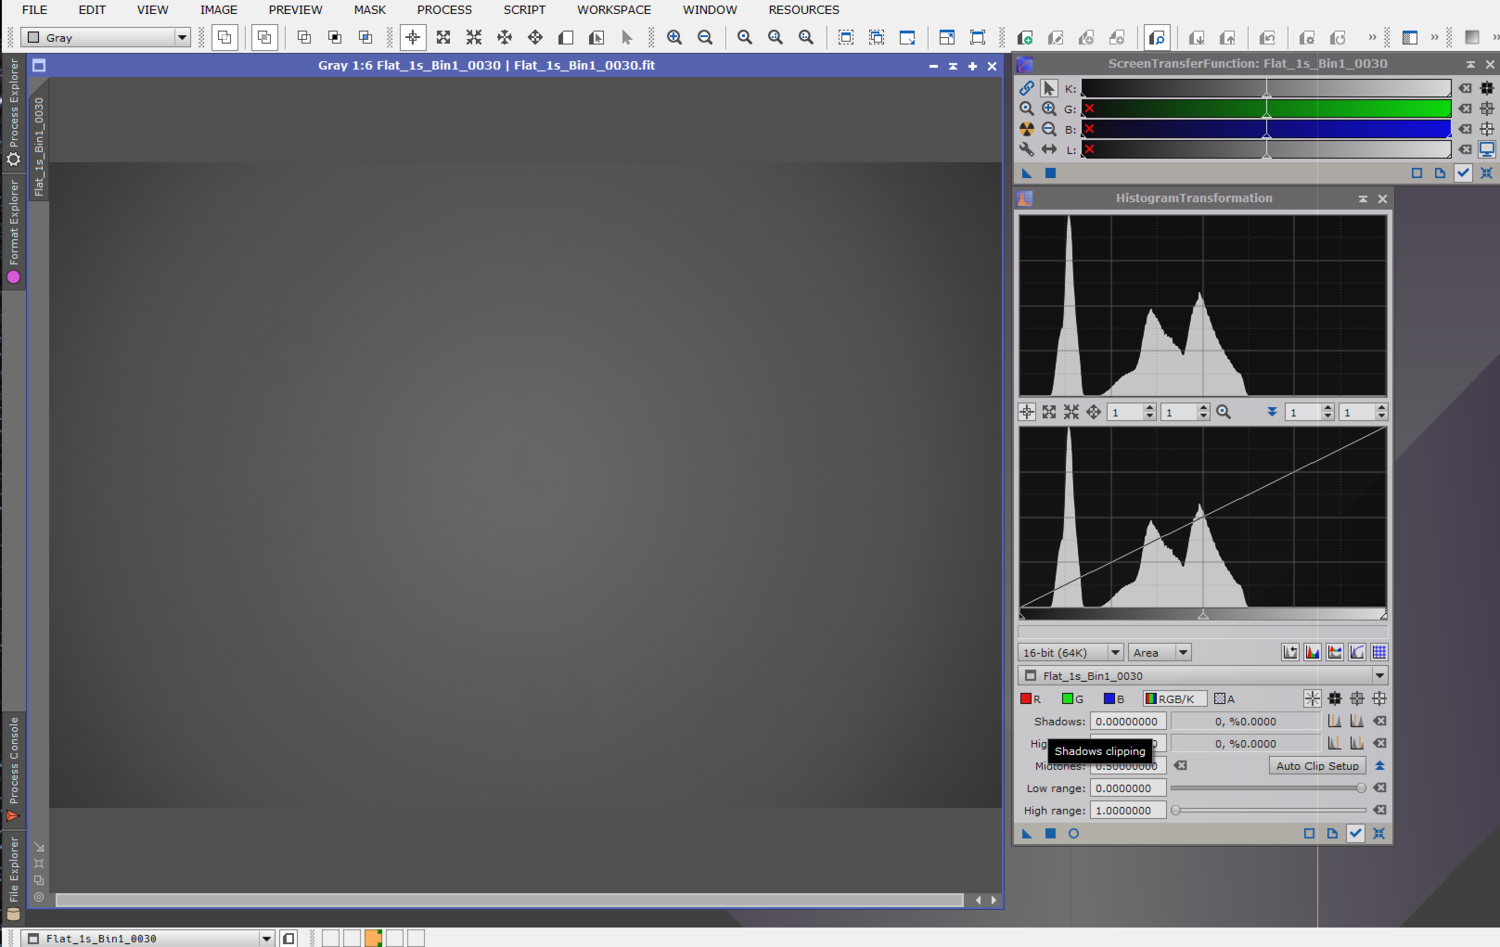
Task: Open the Gray channel display dropdown
Action: click(105, 38)
